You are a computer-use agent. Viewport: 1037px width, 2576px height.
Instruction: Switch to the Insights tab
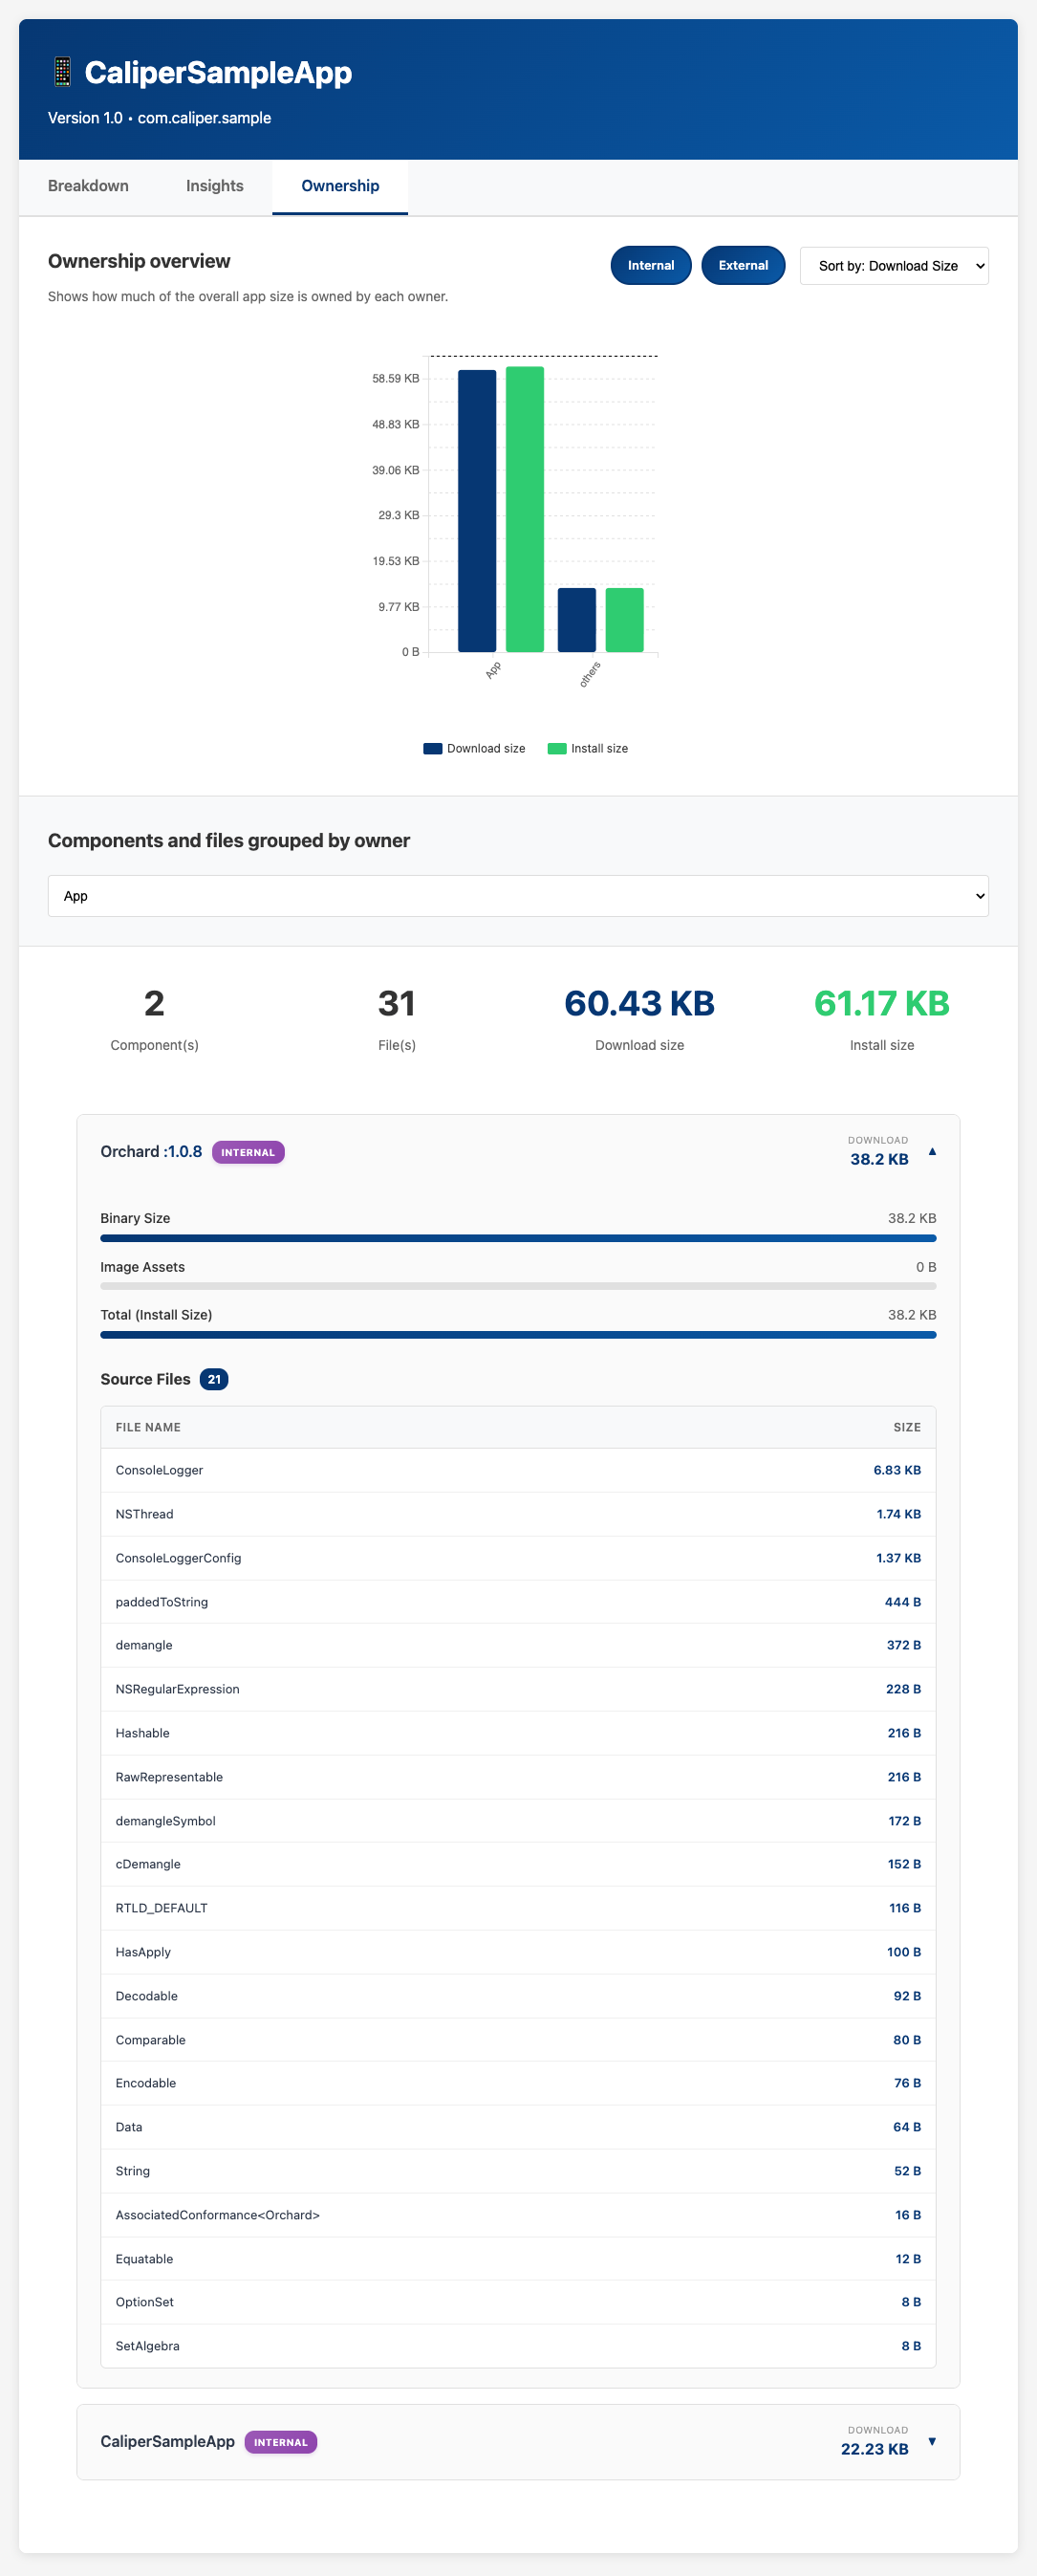point(214,186)
